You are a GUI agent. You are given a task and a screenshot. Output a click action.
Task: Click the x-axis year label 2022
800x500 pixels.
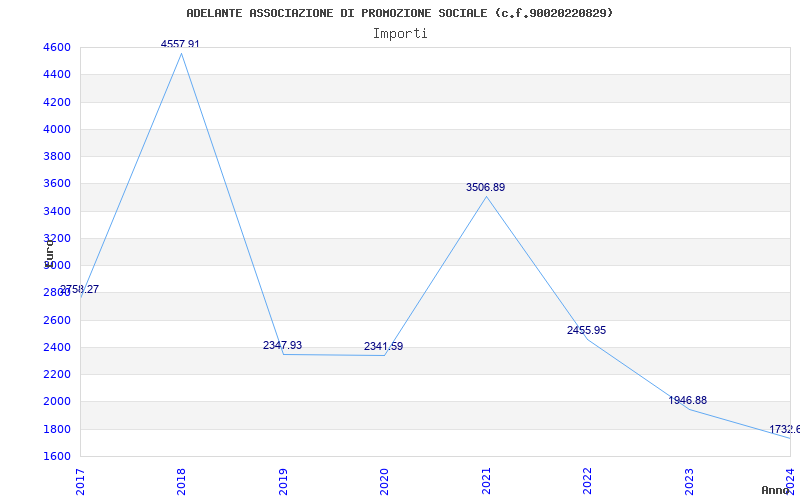(x=587, y=482)
